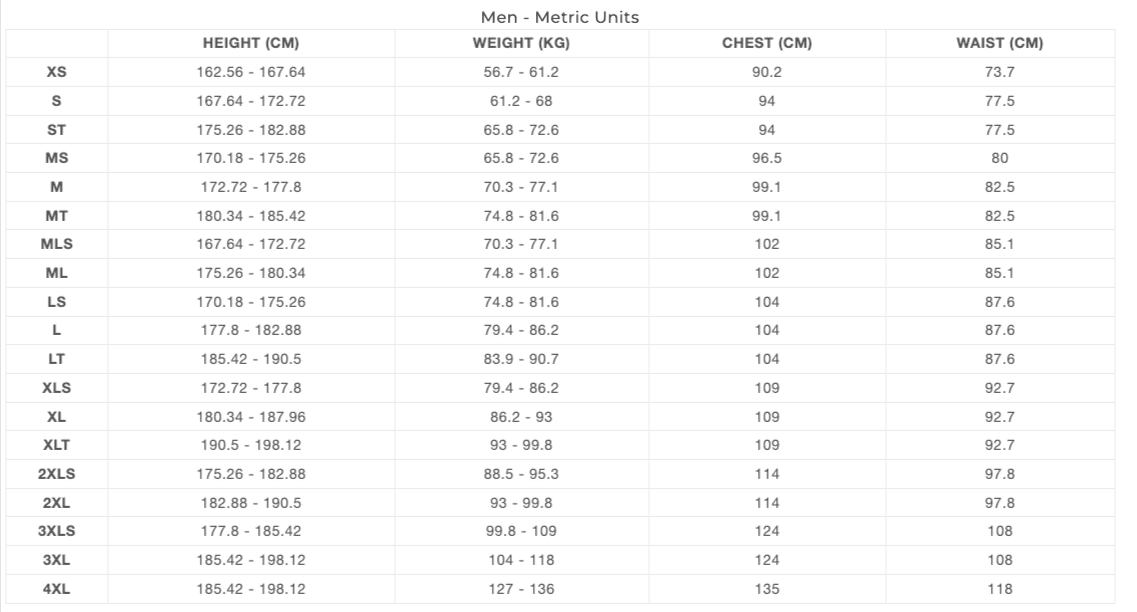Image resolution: width=1137 pixels, height=612 pixels.
Task: Click weight cell 88.5 - 95.3
Action: (x=521, y=474)
